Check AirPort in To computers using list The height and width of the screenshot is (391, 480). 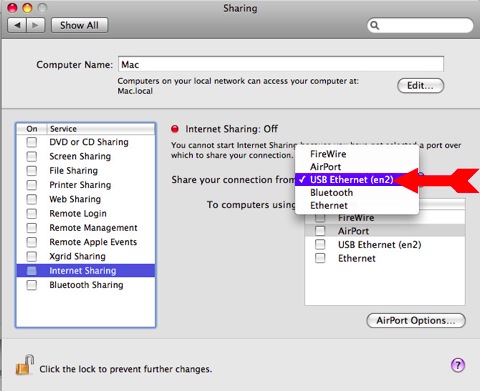[x=320, y=231]
